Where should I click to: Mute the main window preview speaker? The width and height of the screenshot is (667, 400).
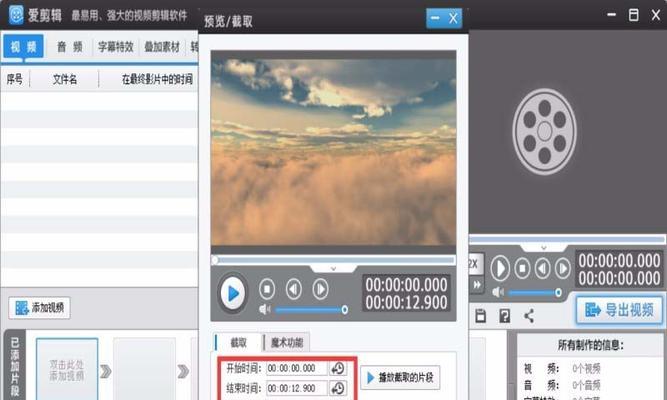[498, 292]
